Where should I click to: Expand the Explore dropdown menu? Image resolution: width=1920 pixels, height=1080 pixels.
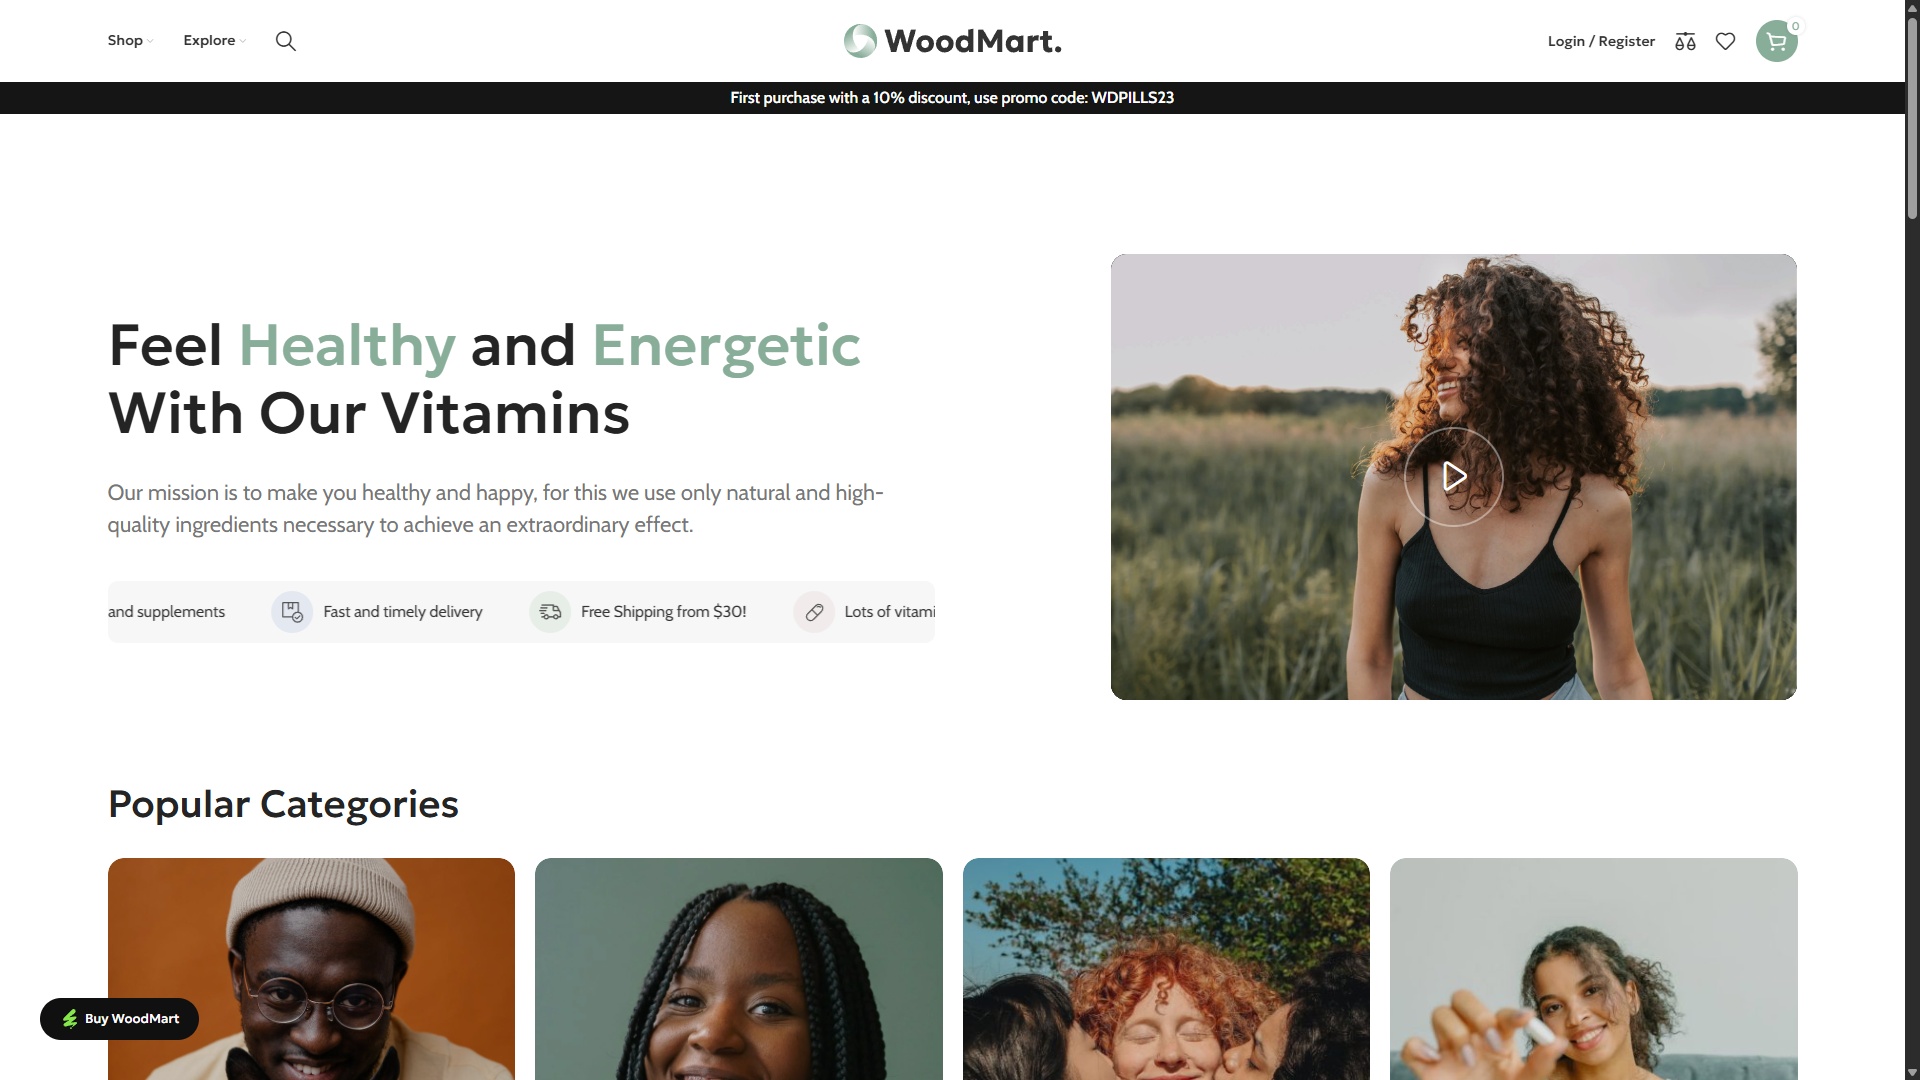(x=214, y=41)
